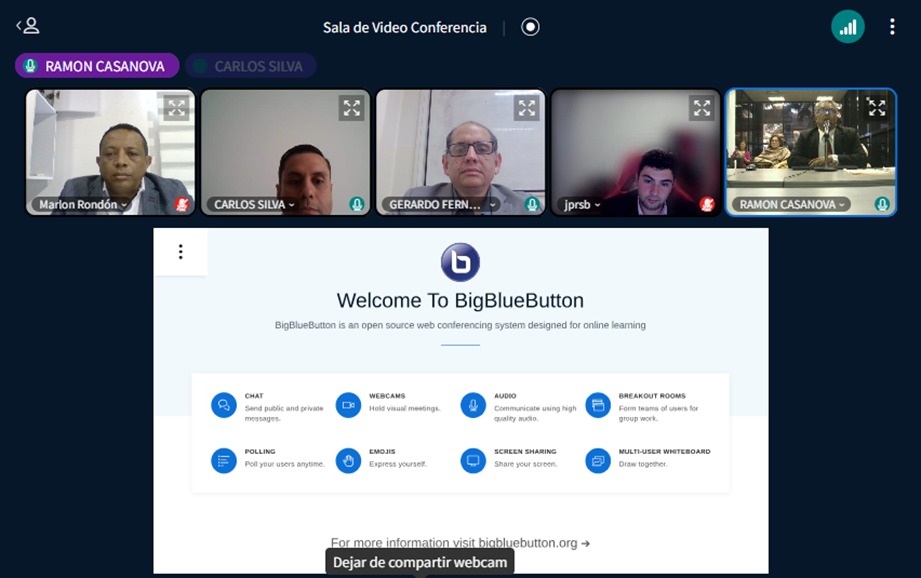Click the Emojis hand icon
The width and height of the screenshot is (921, 578).
[x=348, y=461]
